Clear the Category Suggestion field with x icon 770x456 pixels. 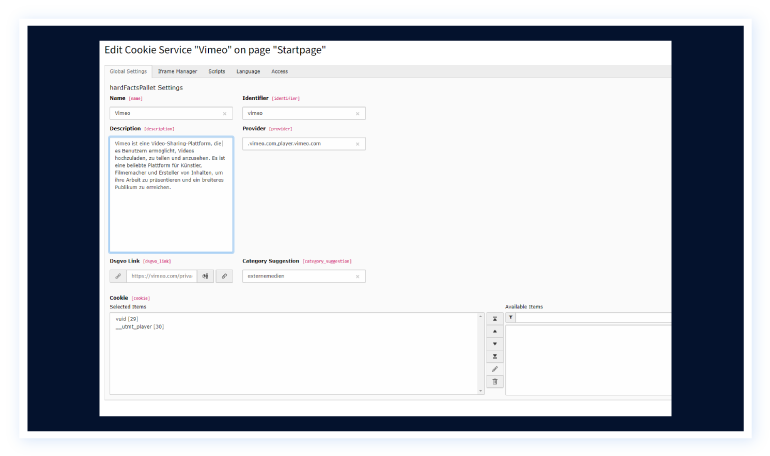click(x=358, y=276)
